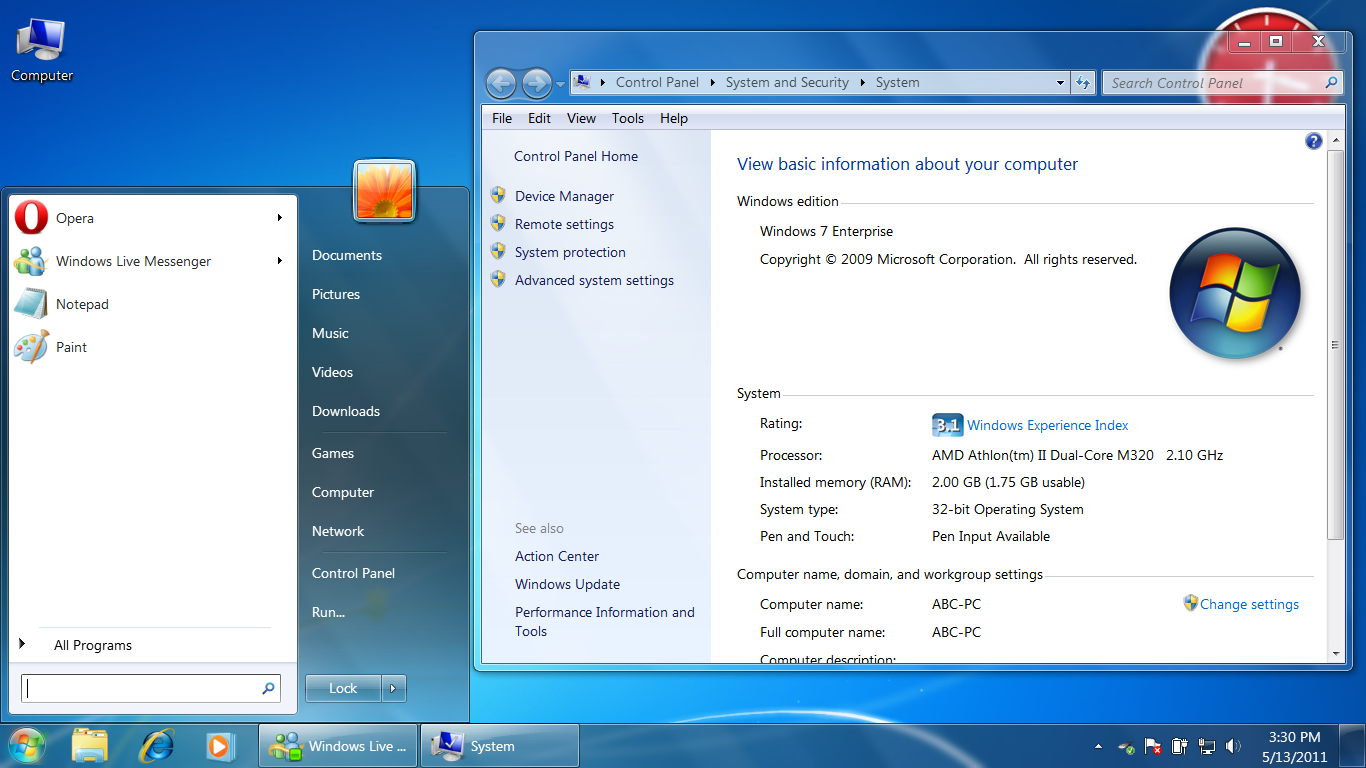Click the volume speaker tray icon
The width and height of the screenshot is (1366, 768).
(1233, 746)
